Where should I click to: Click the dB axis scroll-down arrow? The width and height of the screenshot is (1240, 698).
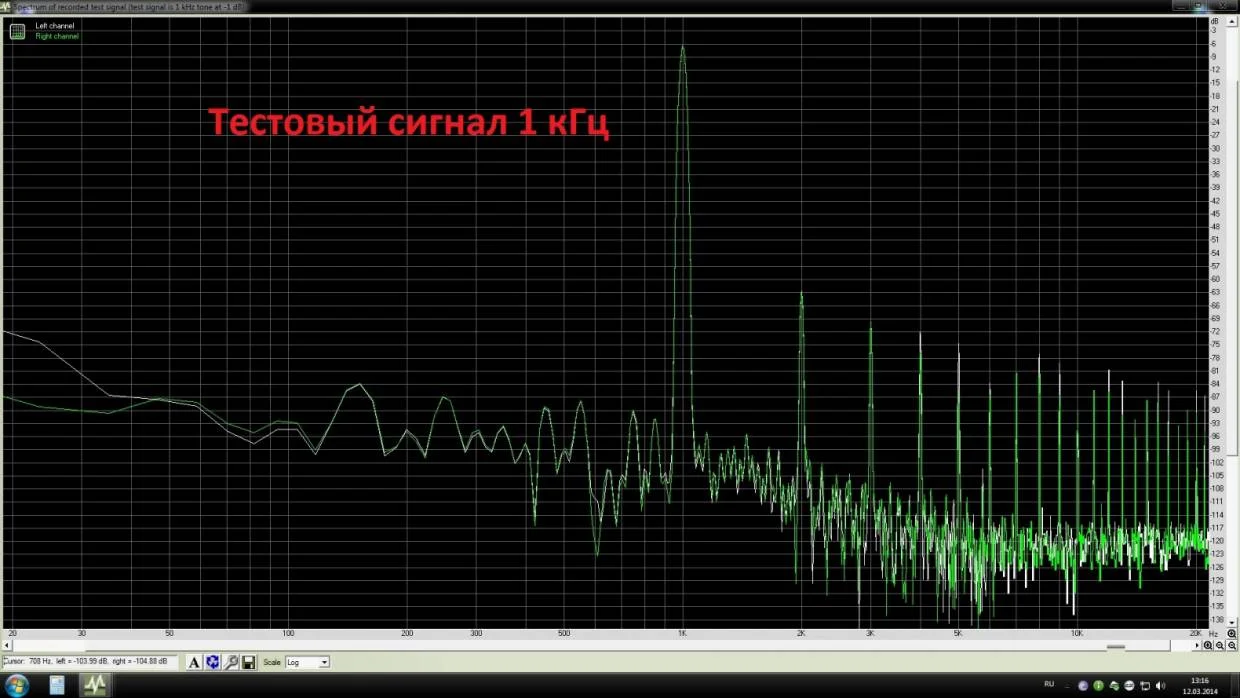[x=1231, y=622]
